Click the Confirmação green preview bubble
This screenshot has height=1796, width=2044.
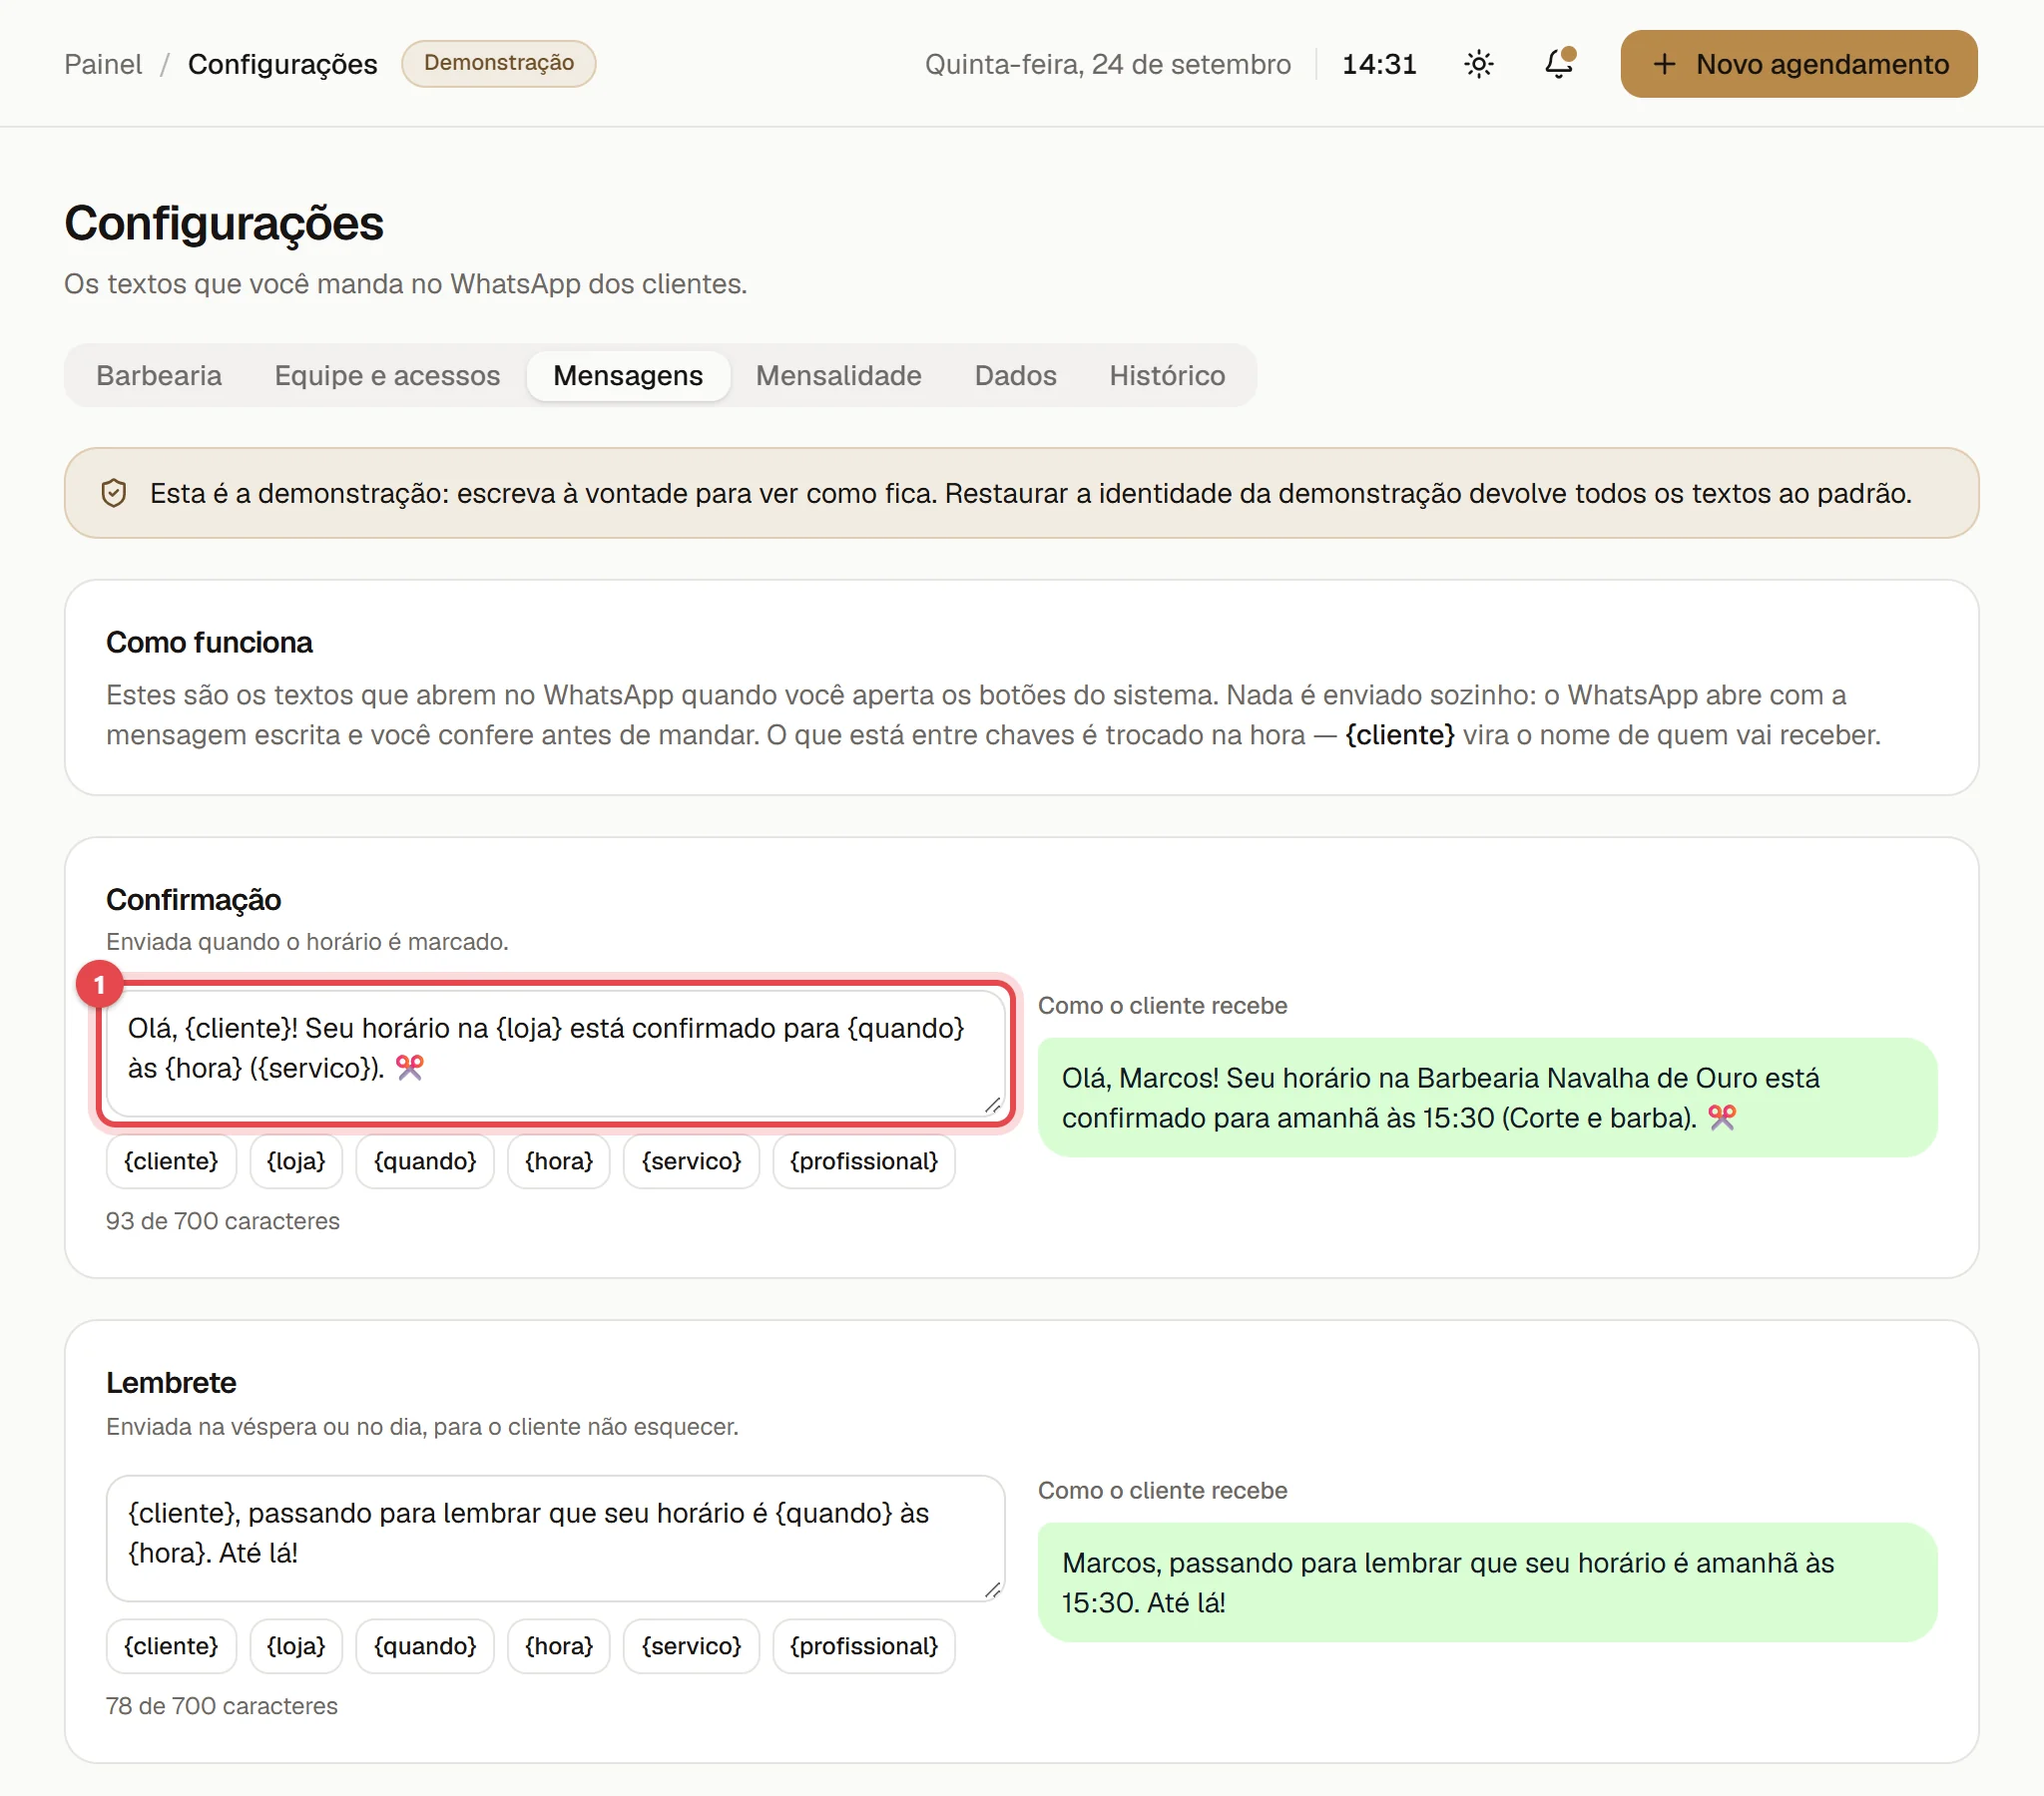tap(1487, 1098)
